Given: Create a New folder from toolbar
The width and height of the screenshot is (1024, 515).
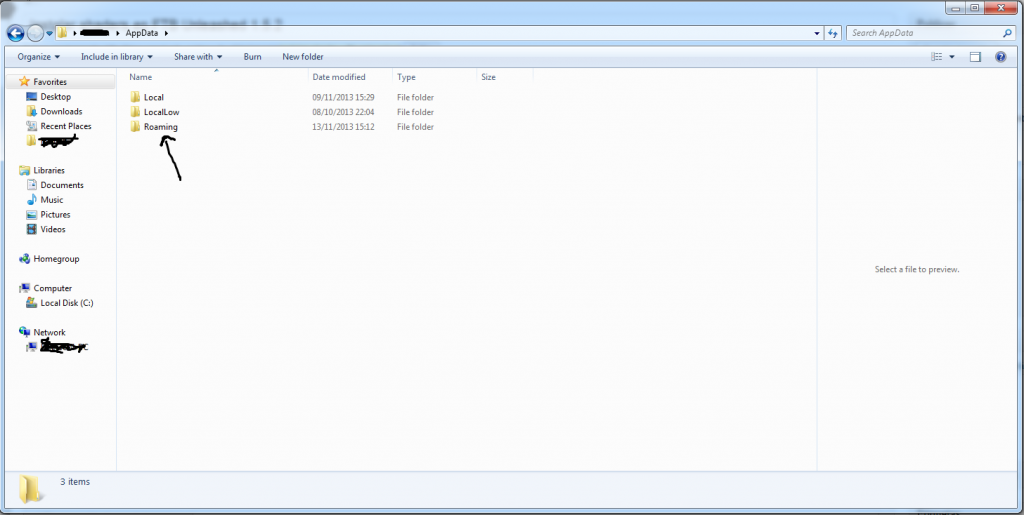Looking at the screenshot, I should click(303, 57).
